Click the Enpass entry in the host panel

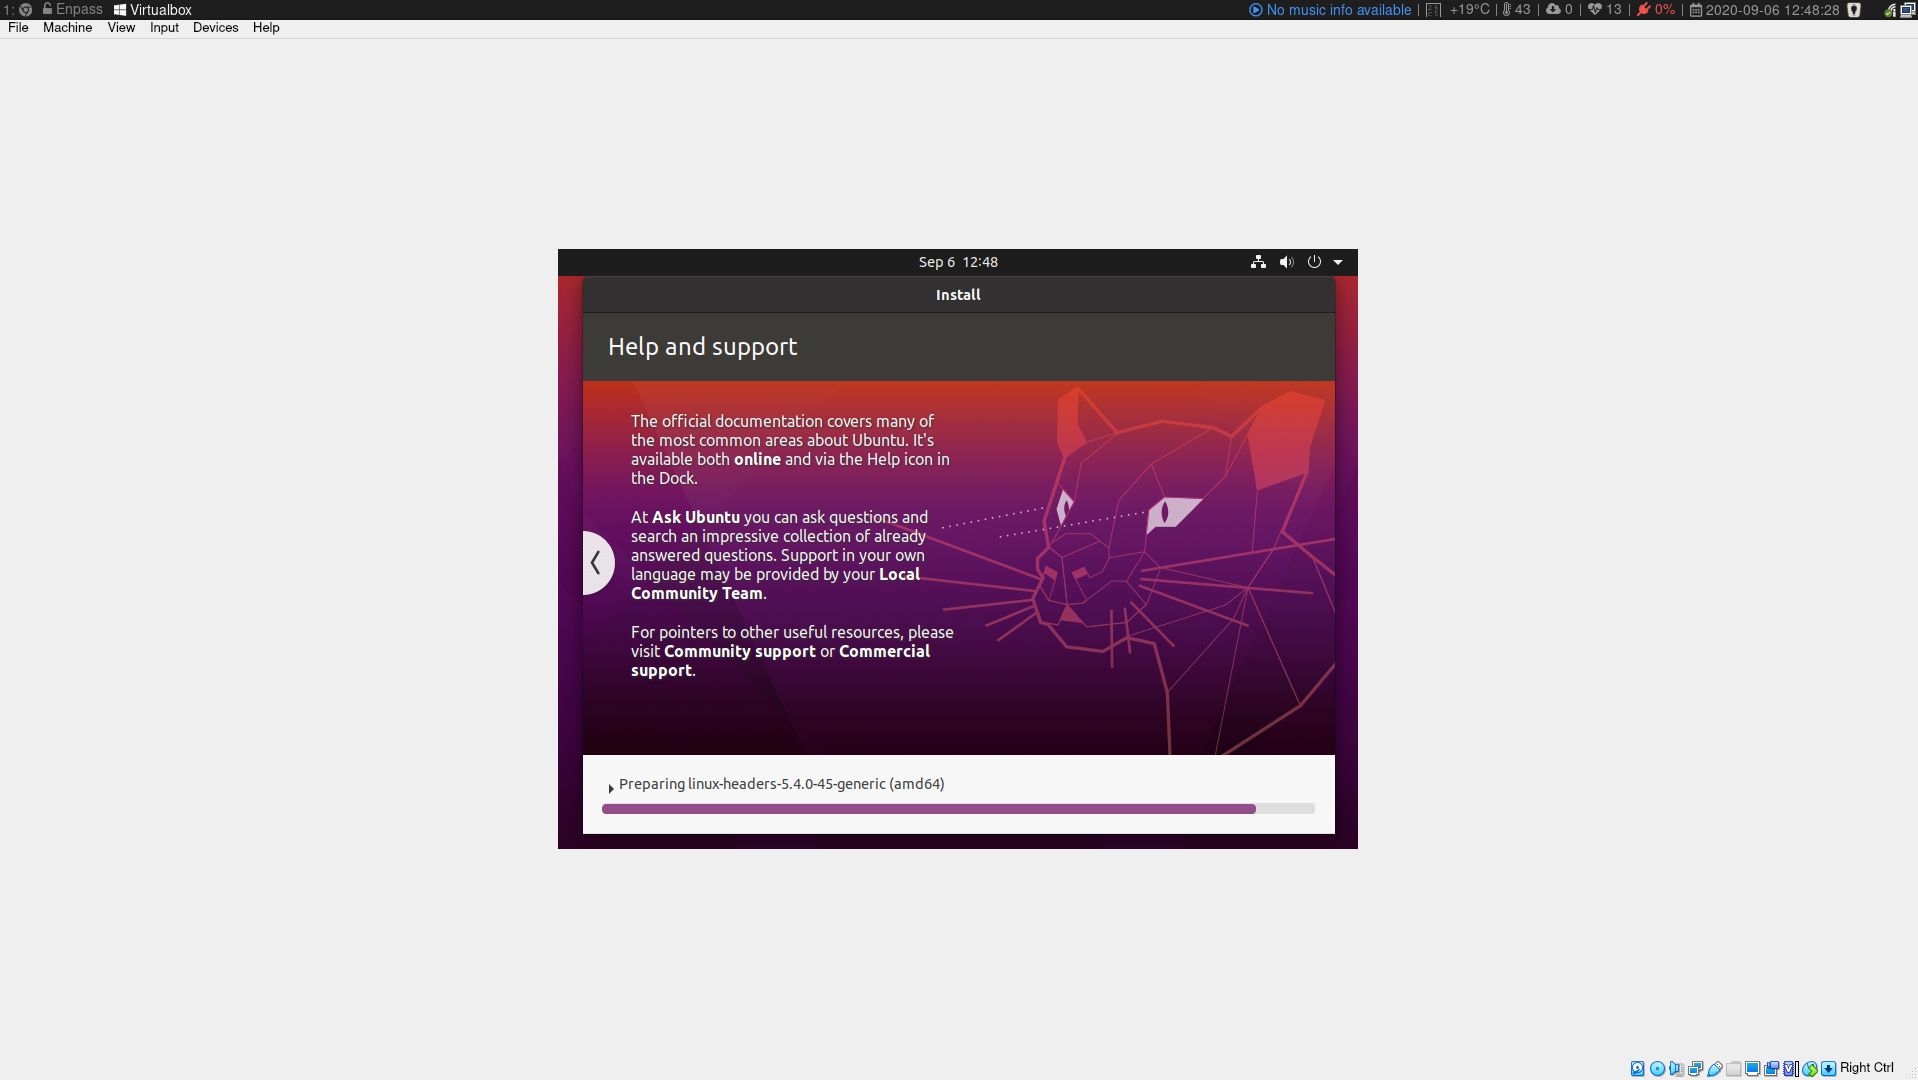click(x=72, y=9)
